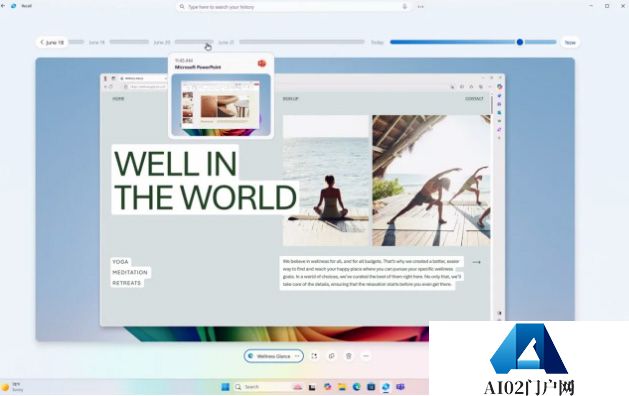The width and height of the screenshot is (629, 396).
Task: Open more options ellipsis in the bottom toolbar
Action: coord(366,356)
